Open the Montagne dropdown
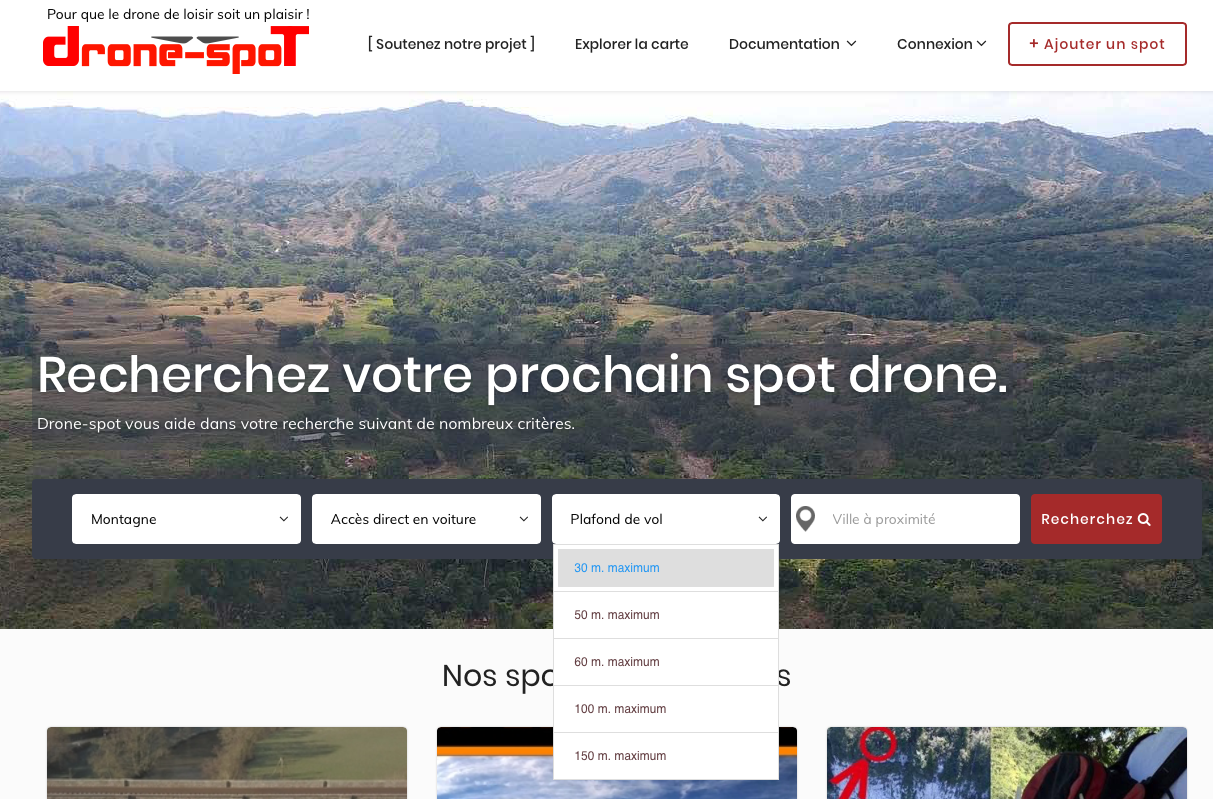The width and height of the screenshot is (1213, 799). coord(186,519)
